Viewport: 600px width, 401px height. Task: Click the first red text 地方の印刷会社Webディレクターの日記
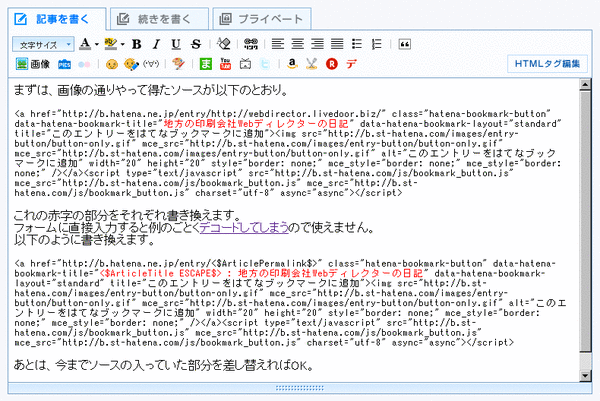256,124
